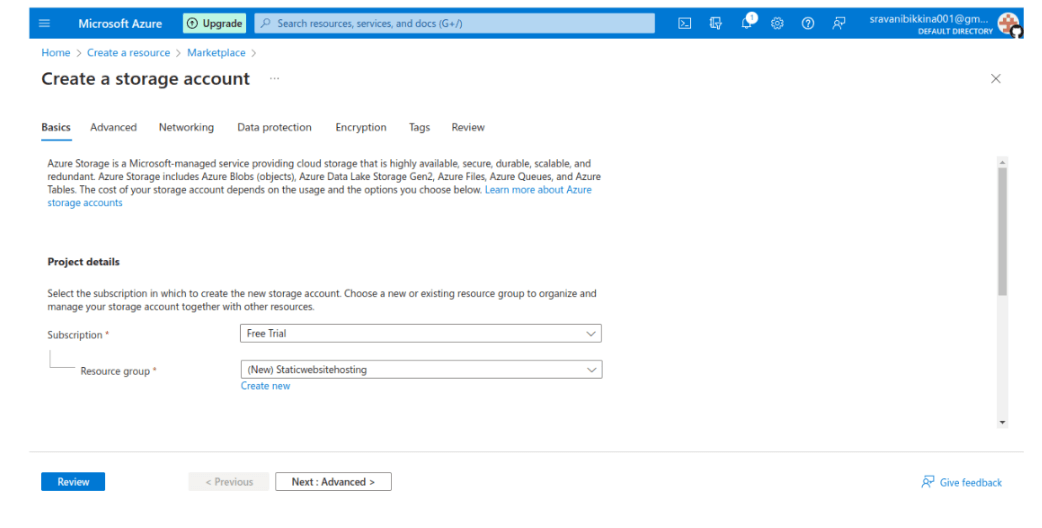This screenshot has height=528, width=1042.
Task: Click the blue Review button
Action: point(73,482)
